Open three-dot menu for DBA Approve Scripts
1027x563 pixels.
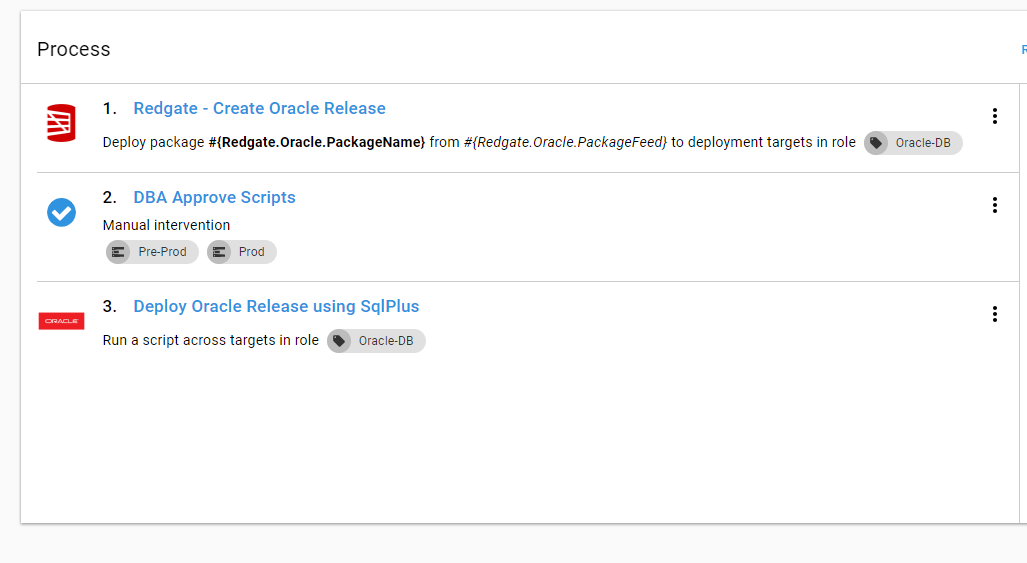994,205
